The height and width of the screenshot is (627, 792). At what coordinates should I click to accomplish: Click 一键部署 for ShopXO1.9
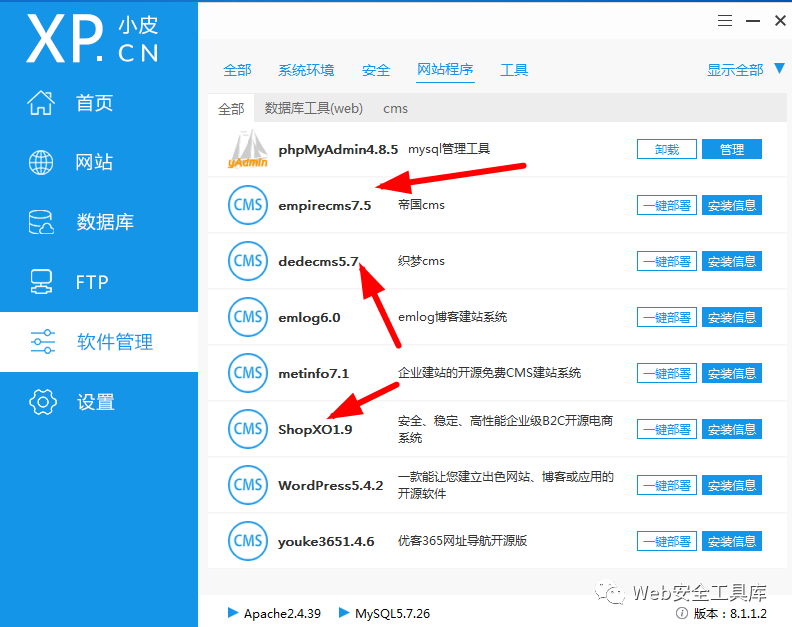[x=667, y=429]
